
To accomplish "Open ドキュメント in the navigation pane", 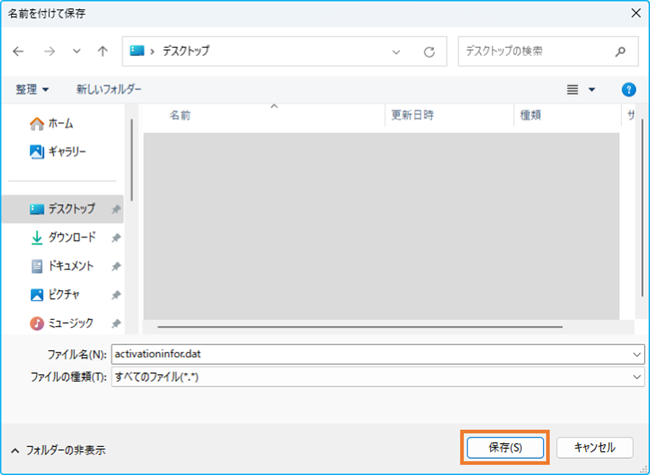I will [x=62, y=266].
